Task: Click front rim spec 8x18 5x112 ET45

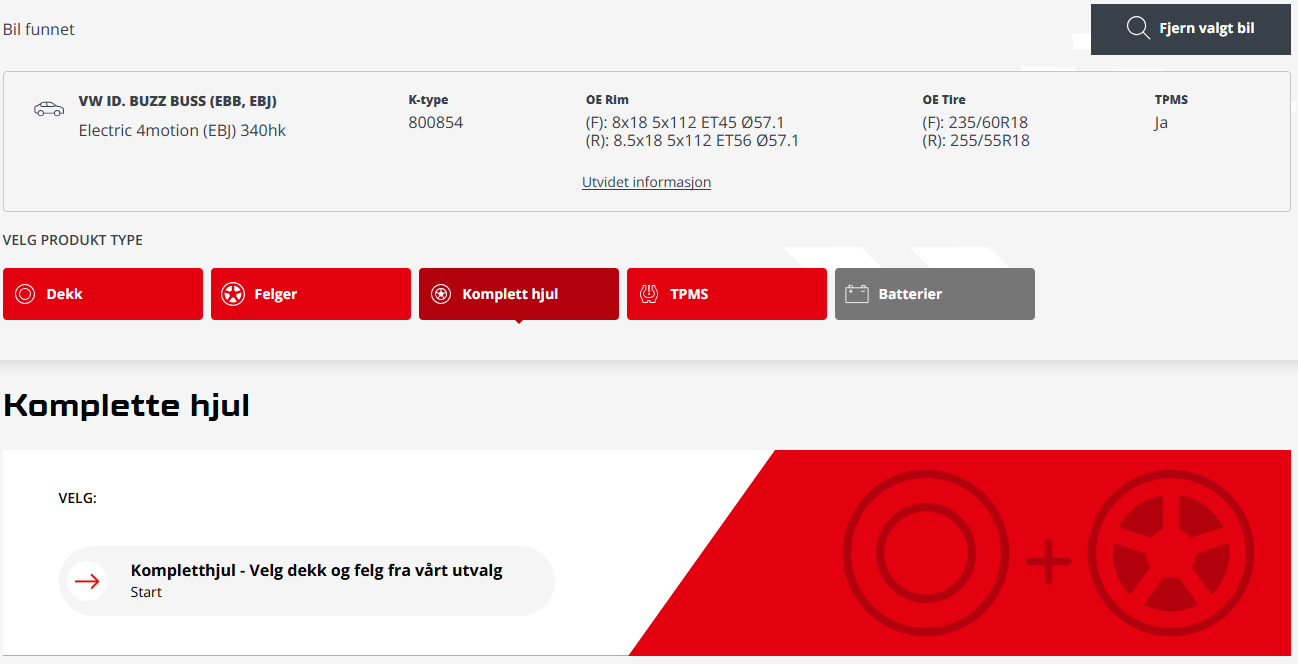Action: tap(685, 122)
